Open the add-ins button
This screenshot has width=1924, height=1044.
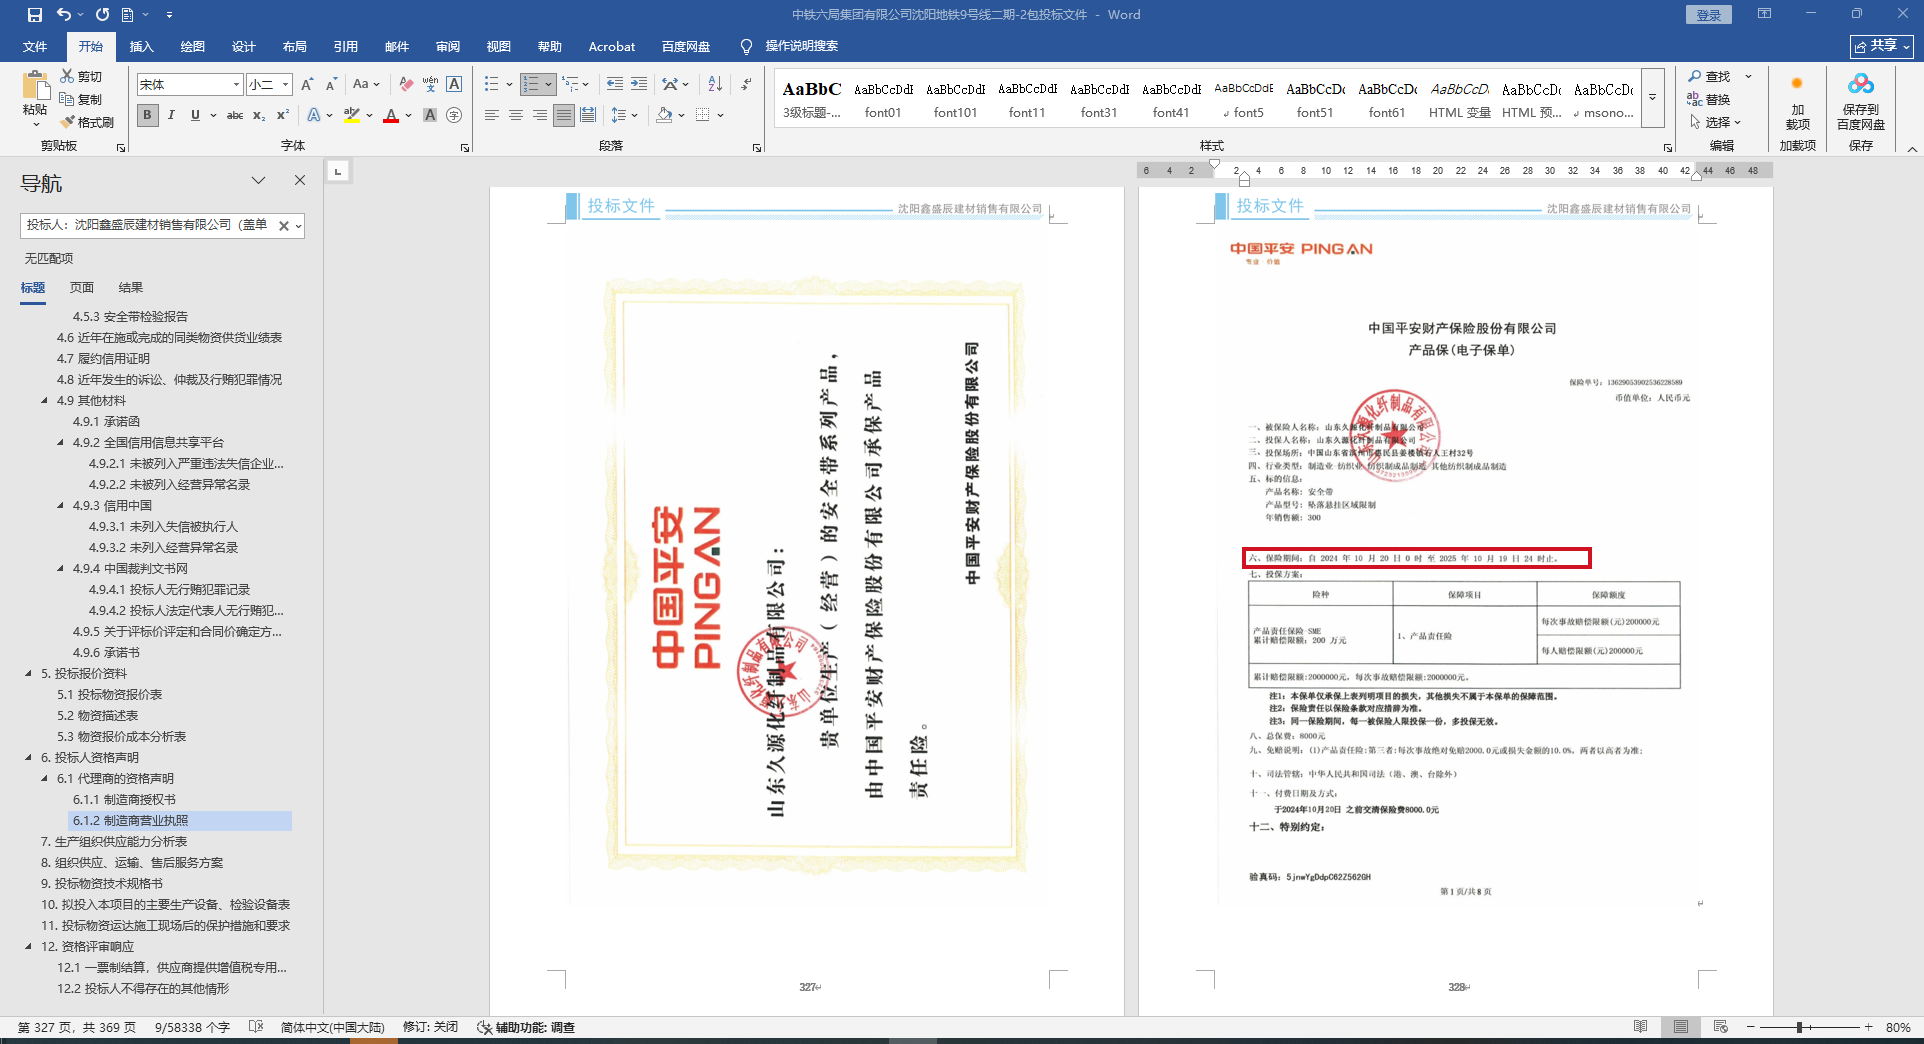pos(1798,102)
